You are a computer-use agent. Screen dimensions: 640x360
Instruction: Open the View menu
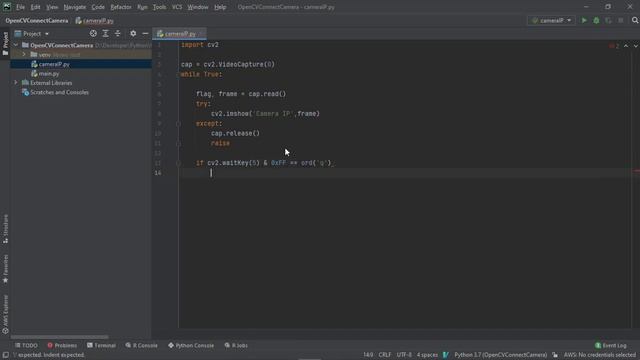click(x=52, y=7)
